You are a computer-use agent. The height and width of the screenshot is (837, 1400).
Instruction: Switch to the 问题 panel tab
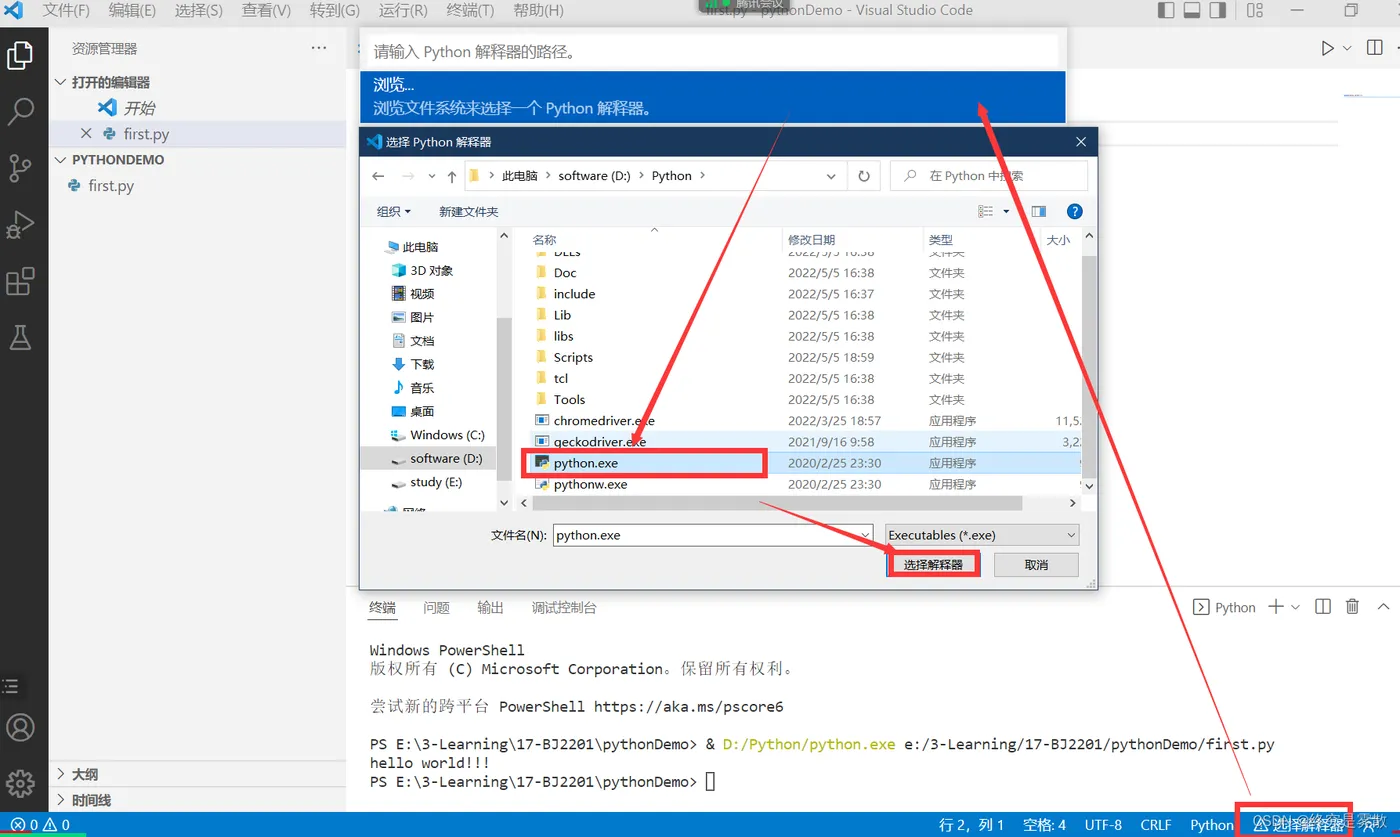[436, 607]
